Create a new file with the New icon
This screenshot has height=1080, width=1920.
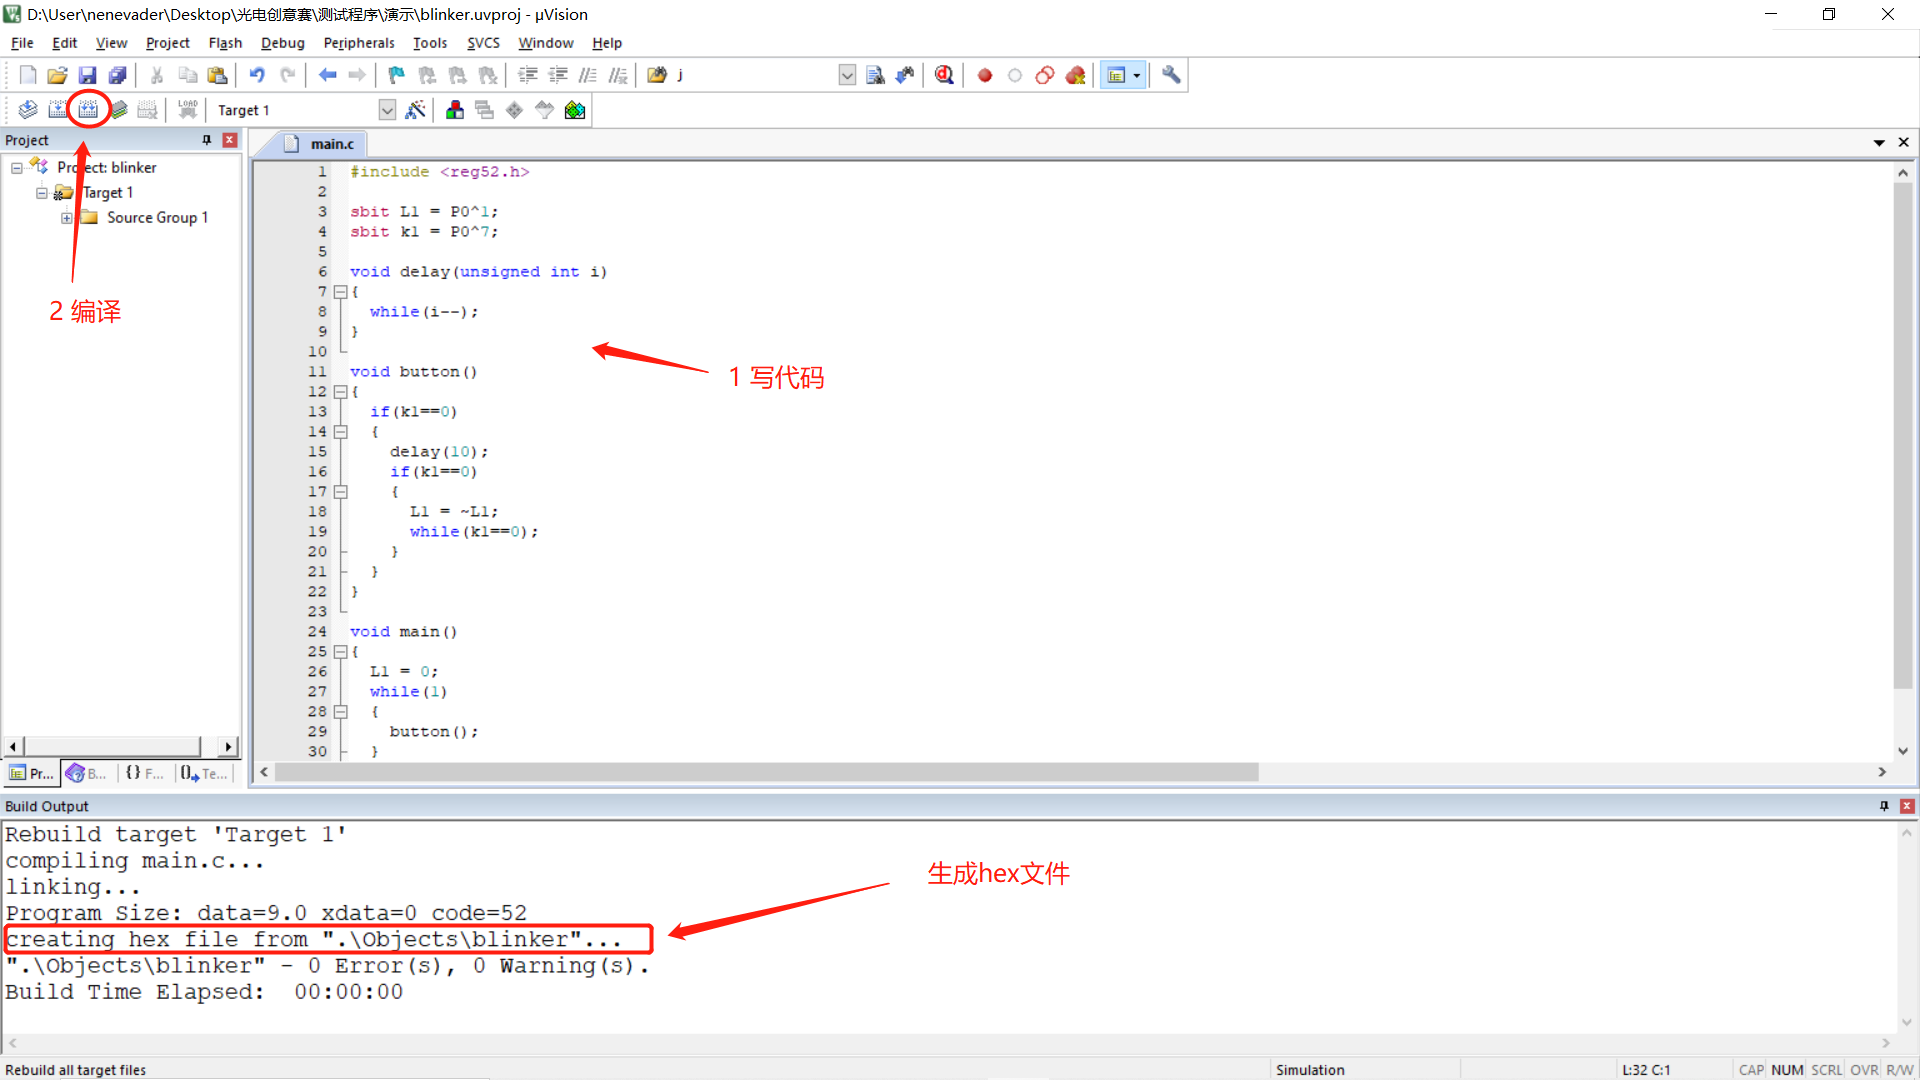[28, 75]
